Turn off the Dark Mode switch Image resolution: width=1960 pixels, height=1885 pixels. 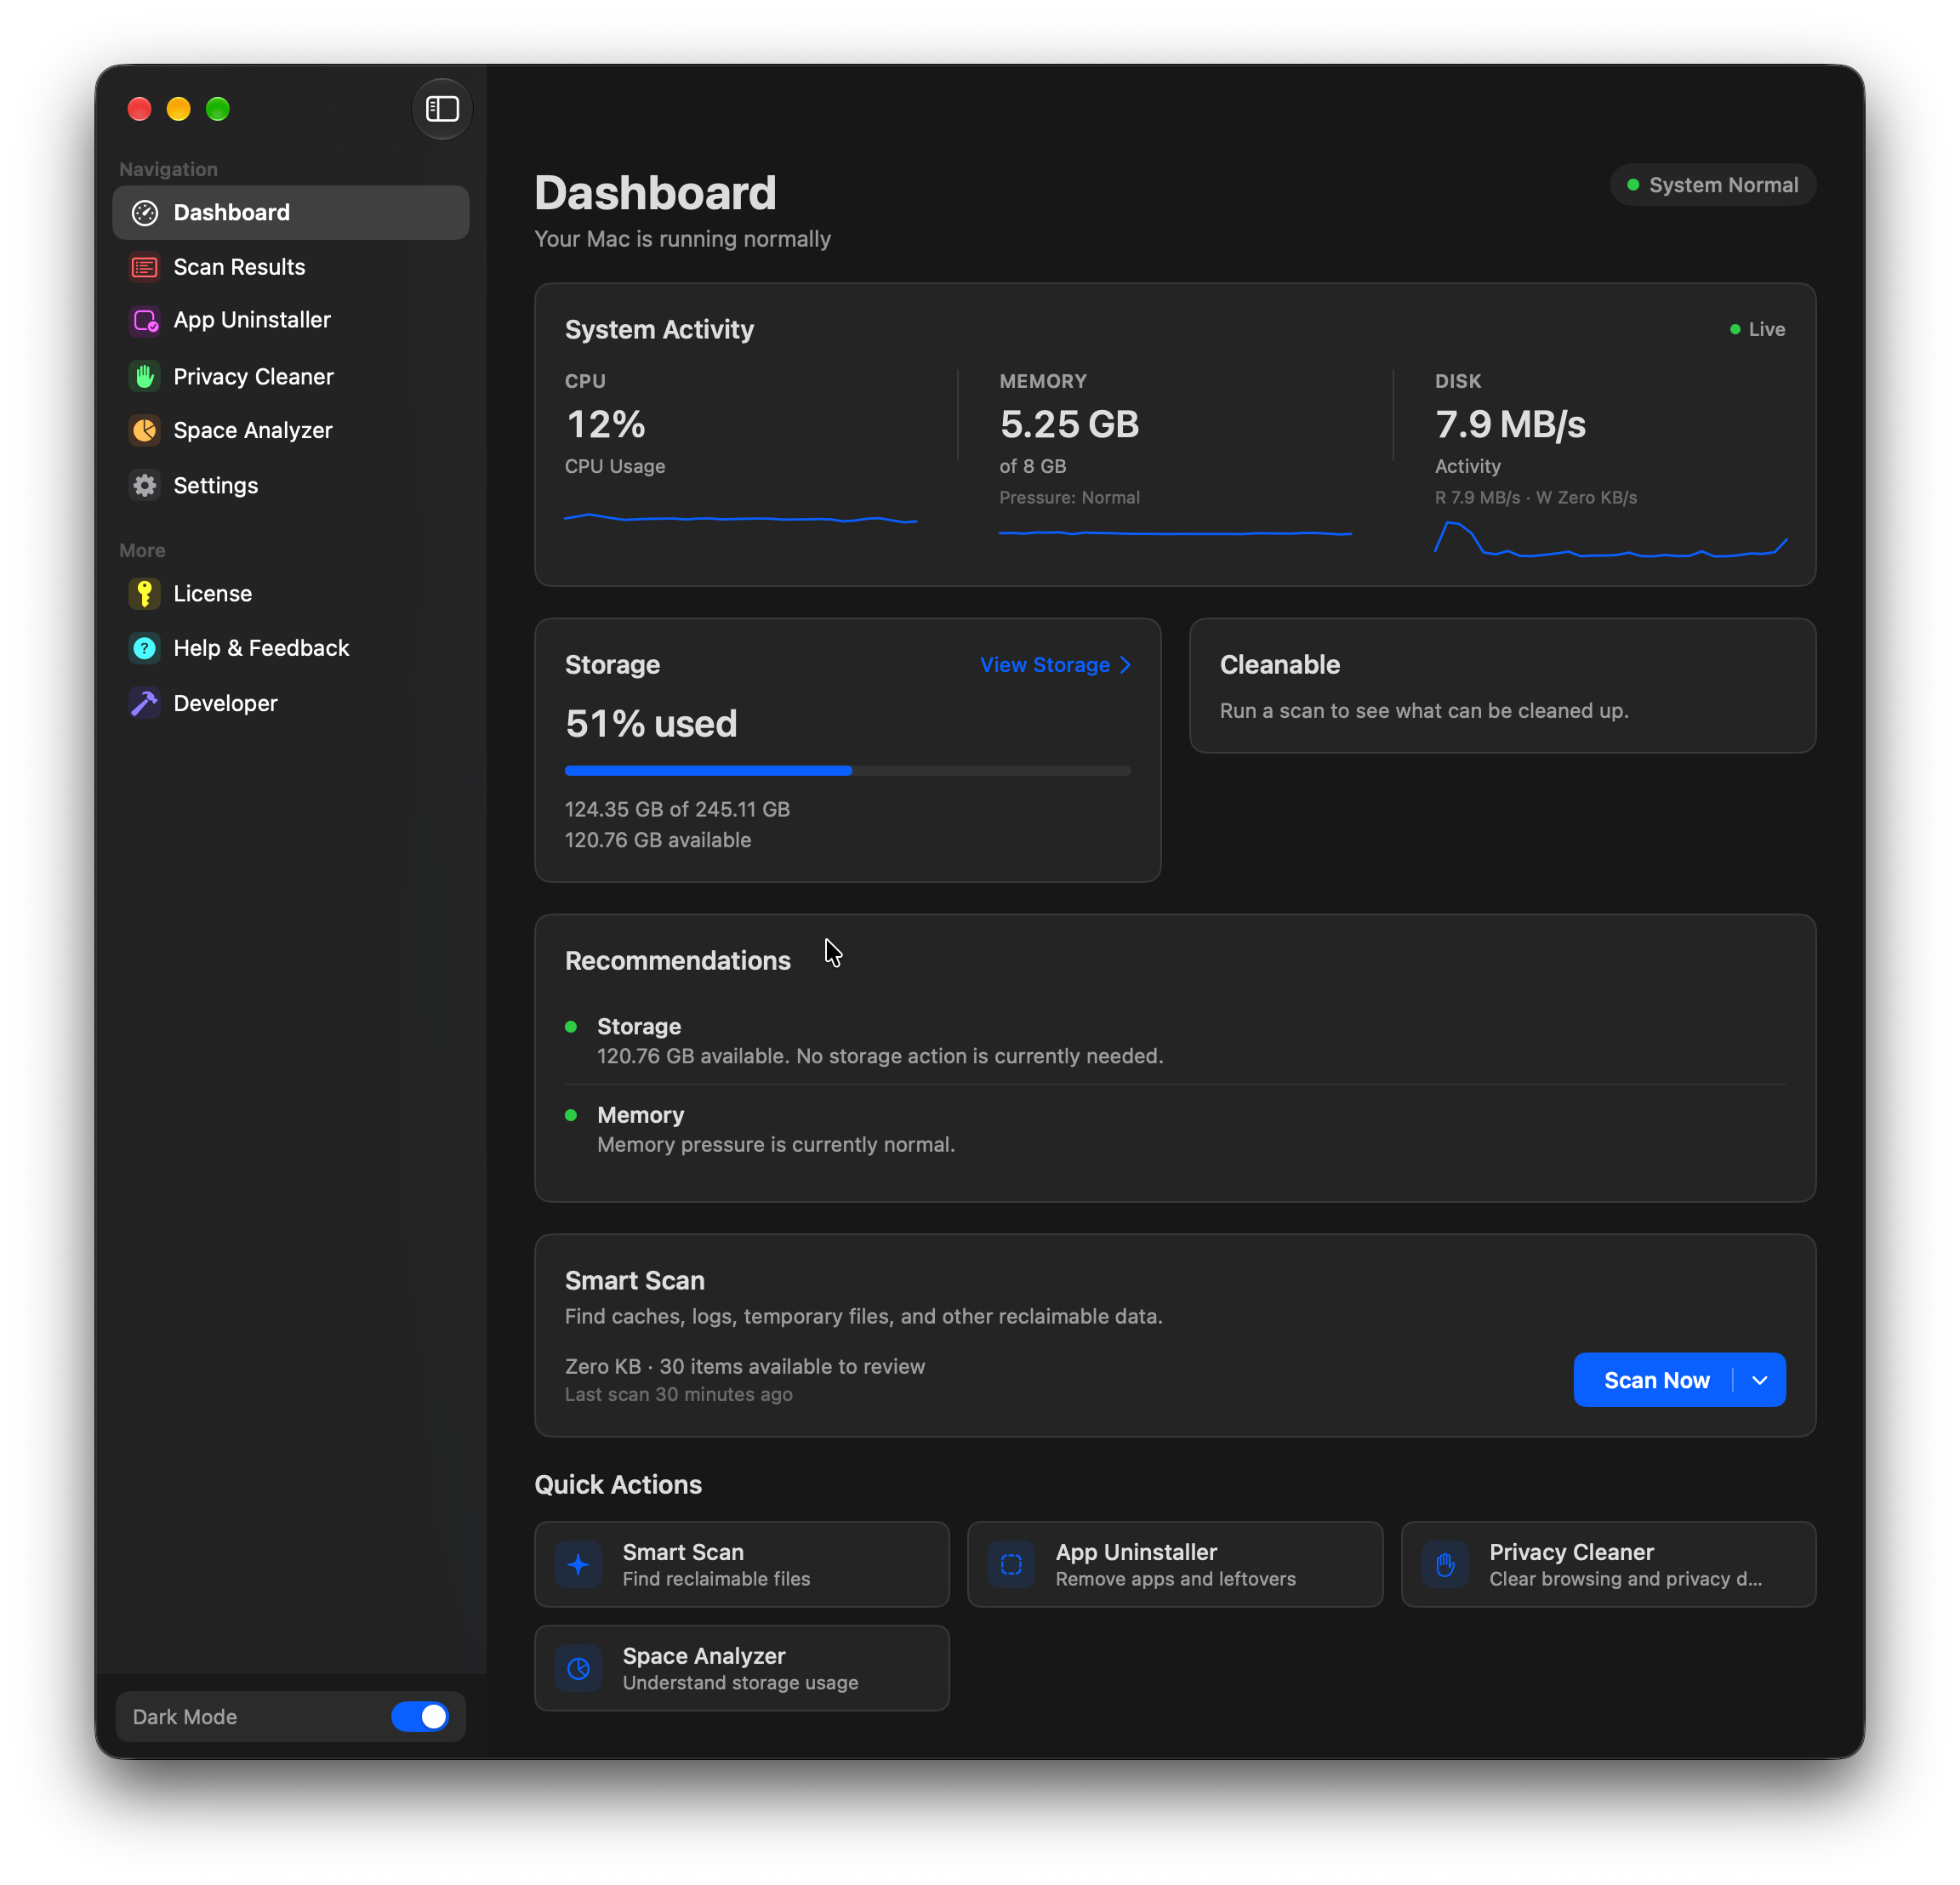coord(420,1716)
